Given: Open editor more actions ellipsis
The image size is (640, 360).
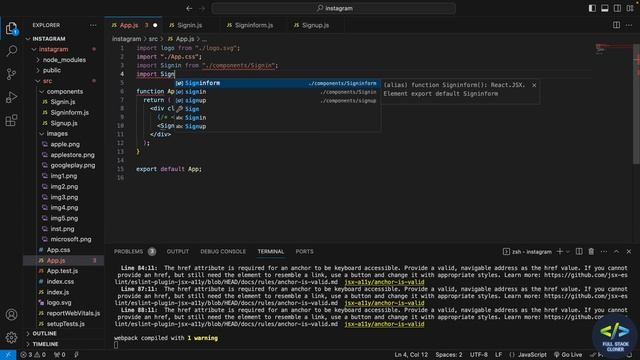Looking at the screenshot, I should (x=629, y=25).
